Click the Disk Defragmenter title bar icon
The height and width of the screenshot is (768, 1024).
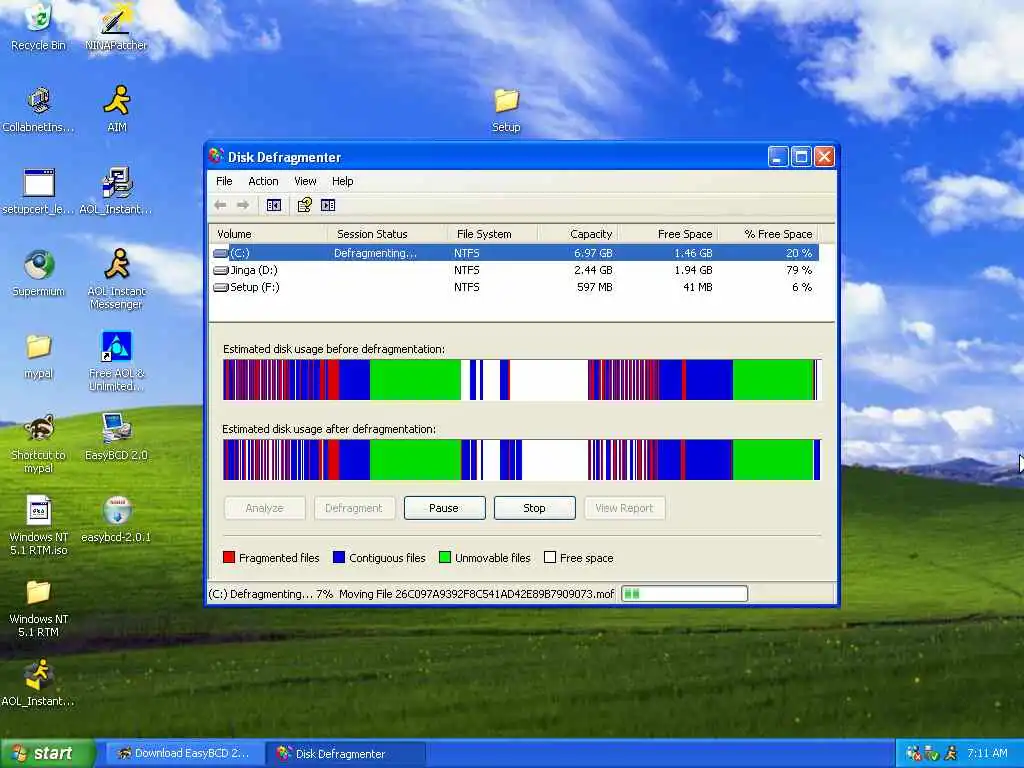(216, 156)
